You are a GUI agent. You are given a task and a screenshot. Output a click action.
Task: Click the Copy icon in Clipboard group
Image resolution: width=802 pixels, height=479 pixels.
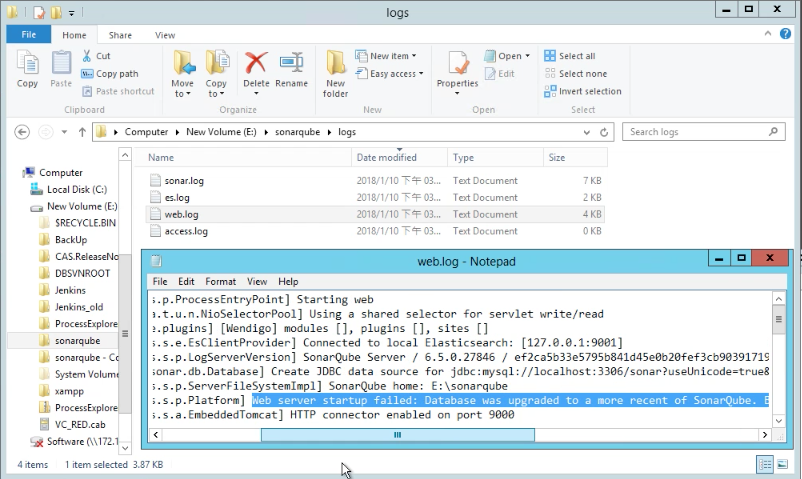click(27, 62)
